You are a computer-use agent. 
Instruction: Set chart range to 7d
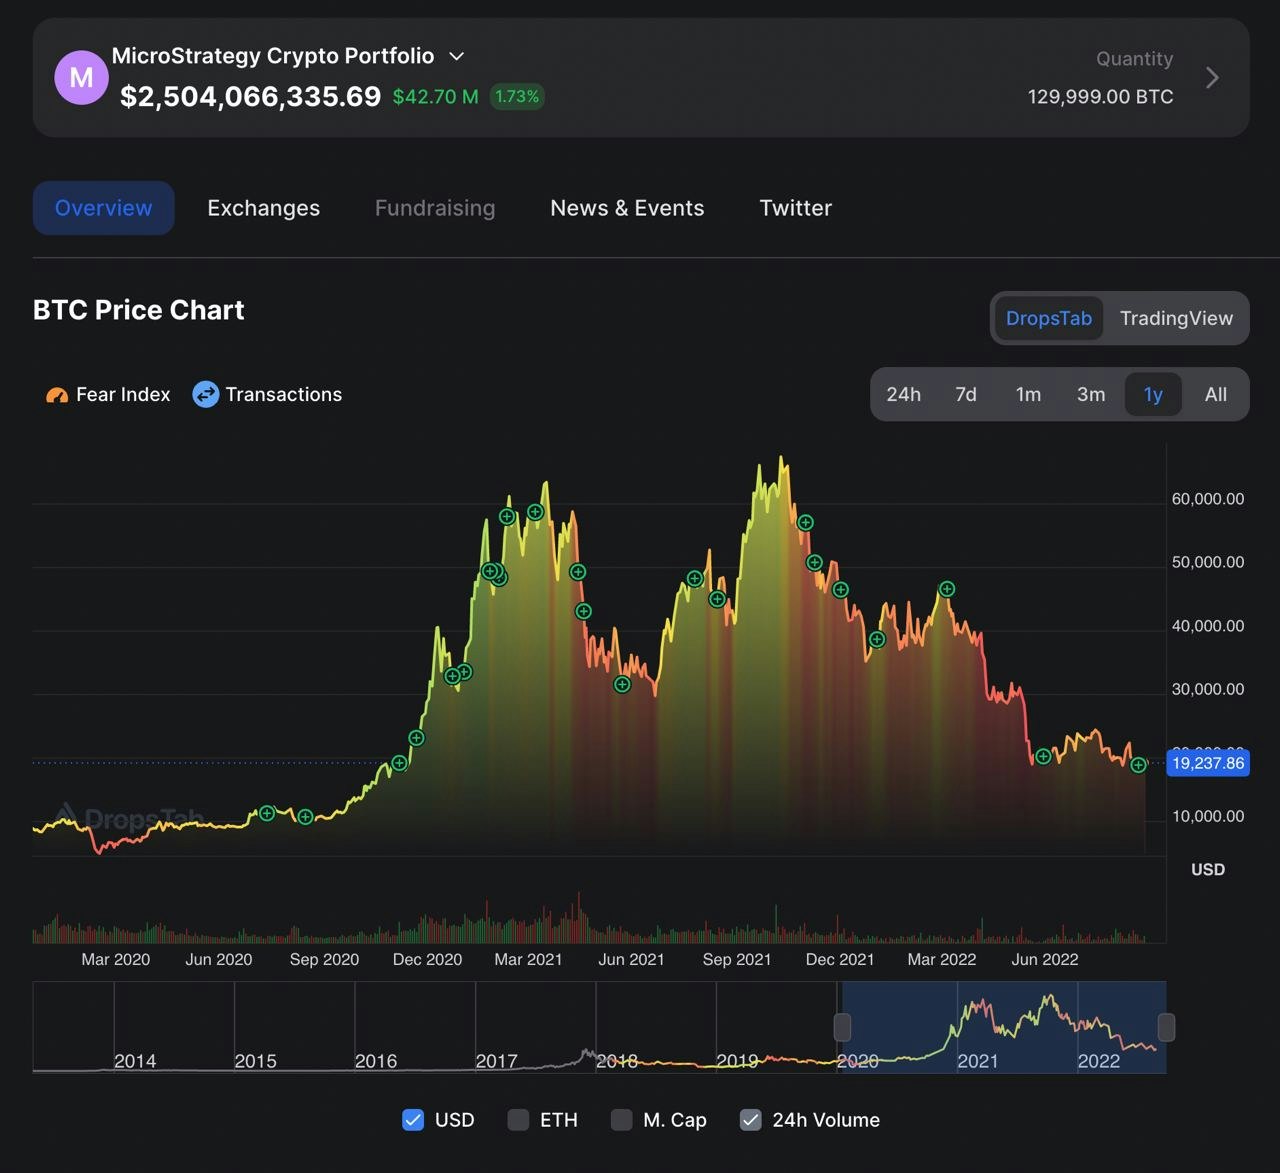point(966,395)
